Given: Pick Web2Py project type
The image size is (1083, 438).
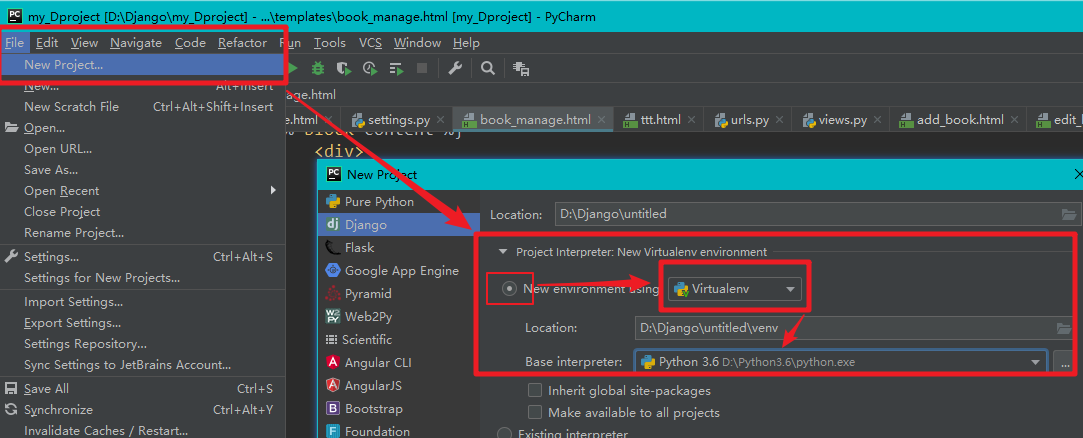Looking at the screenshot, I should click(368, 316).
